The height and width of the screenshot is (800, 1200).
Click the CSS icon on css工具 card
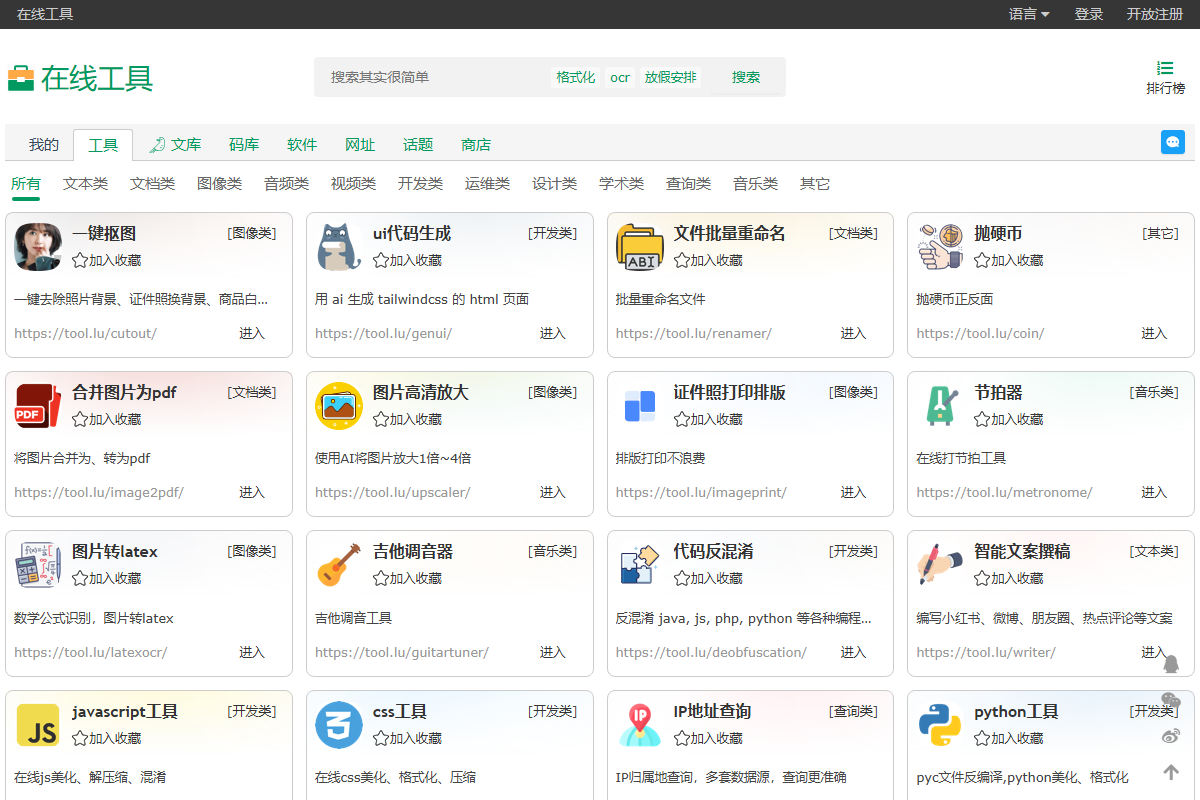click(x=338, y=725)
